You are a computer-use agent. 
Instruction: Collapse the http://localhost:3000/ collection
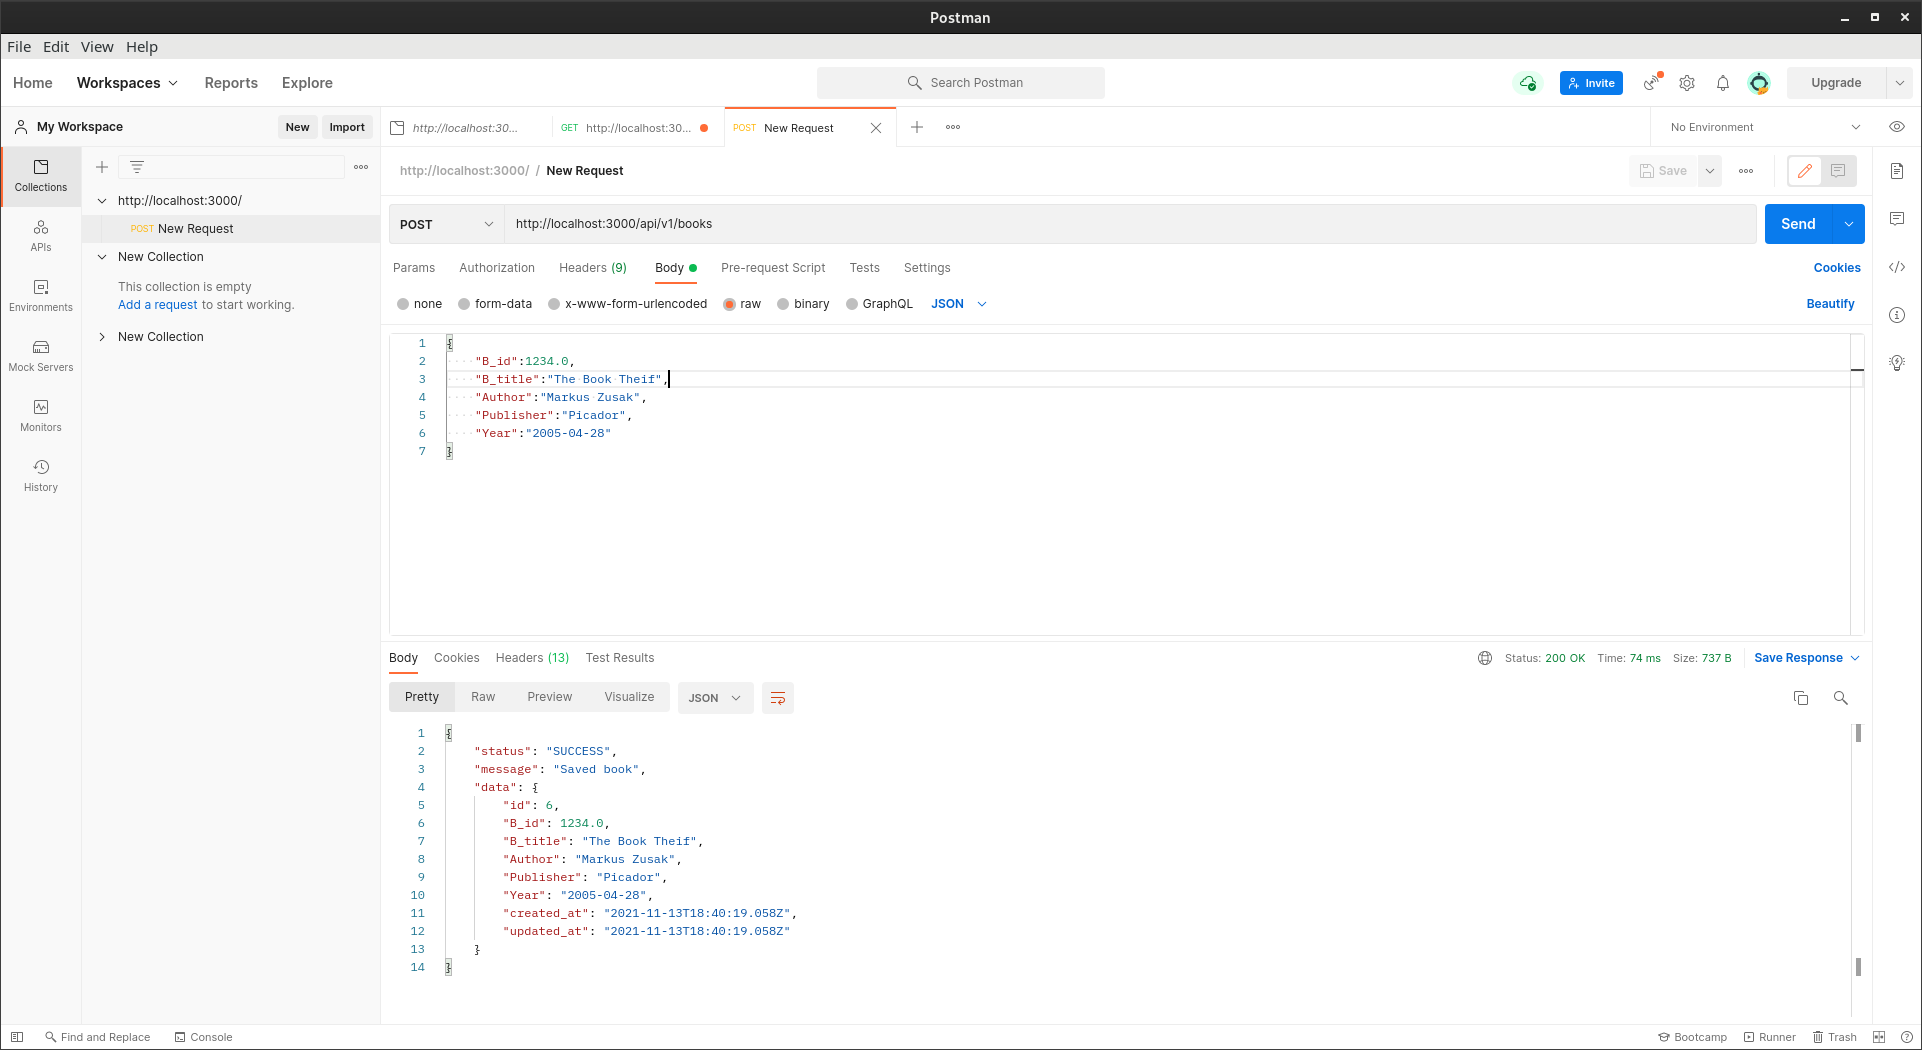(102, 201)
